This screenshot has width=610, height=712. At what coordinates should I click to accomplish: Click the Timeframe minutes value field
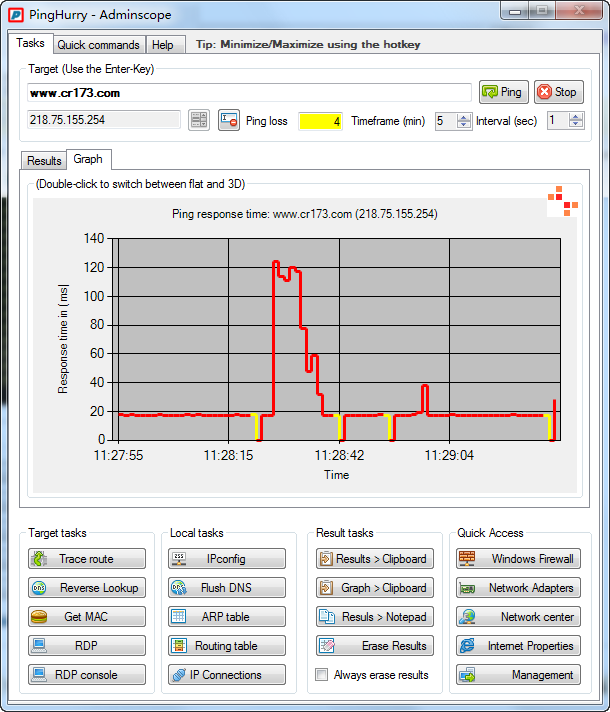446,121
